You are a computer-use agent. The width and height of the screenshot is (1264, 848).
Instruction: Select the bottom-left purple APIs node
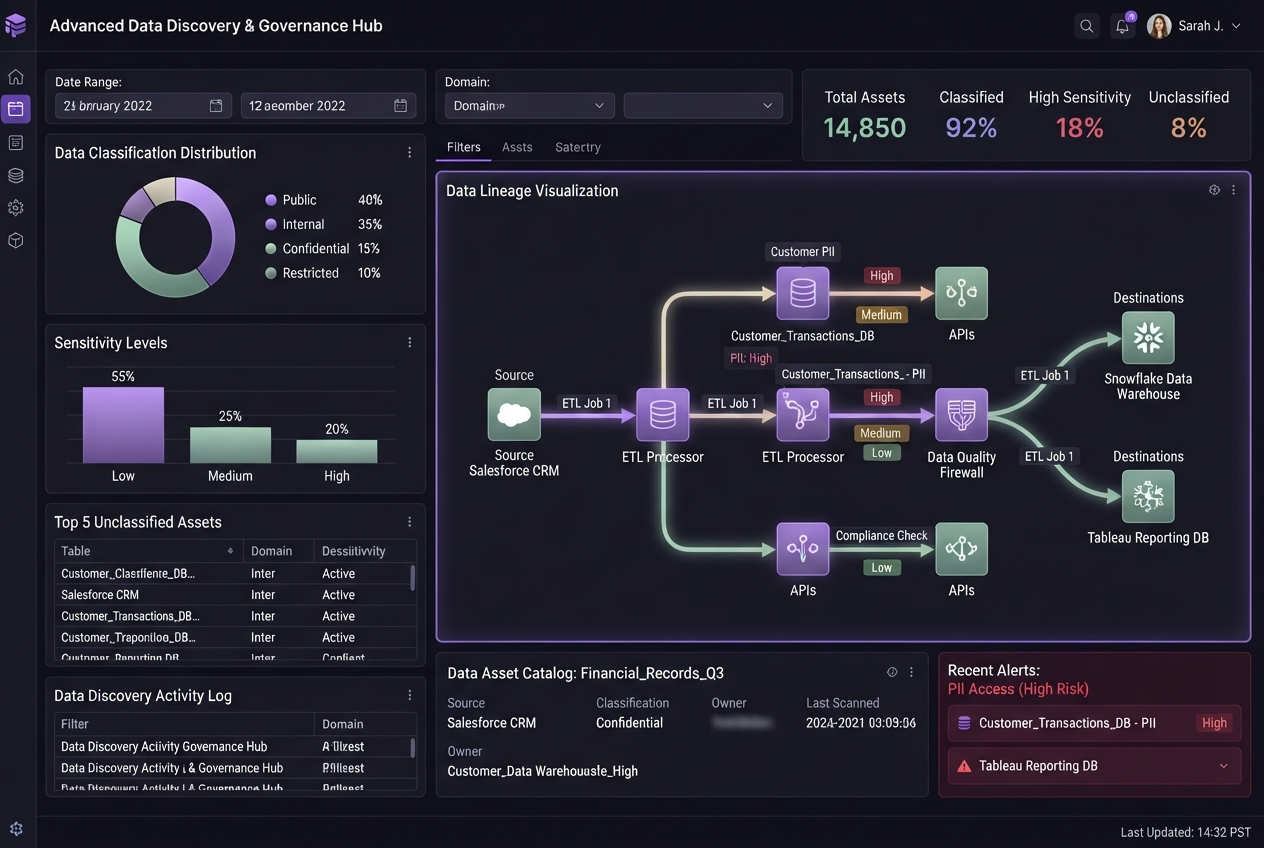pos(803,549)
